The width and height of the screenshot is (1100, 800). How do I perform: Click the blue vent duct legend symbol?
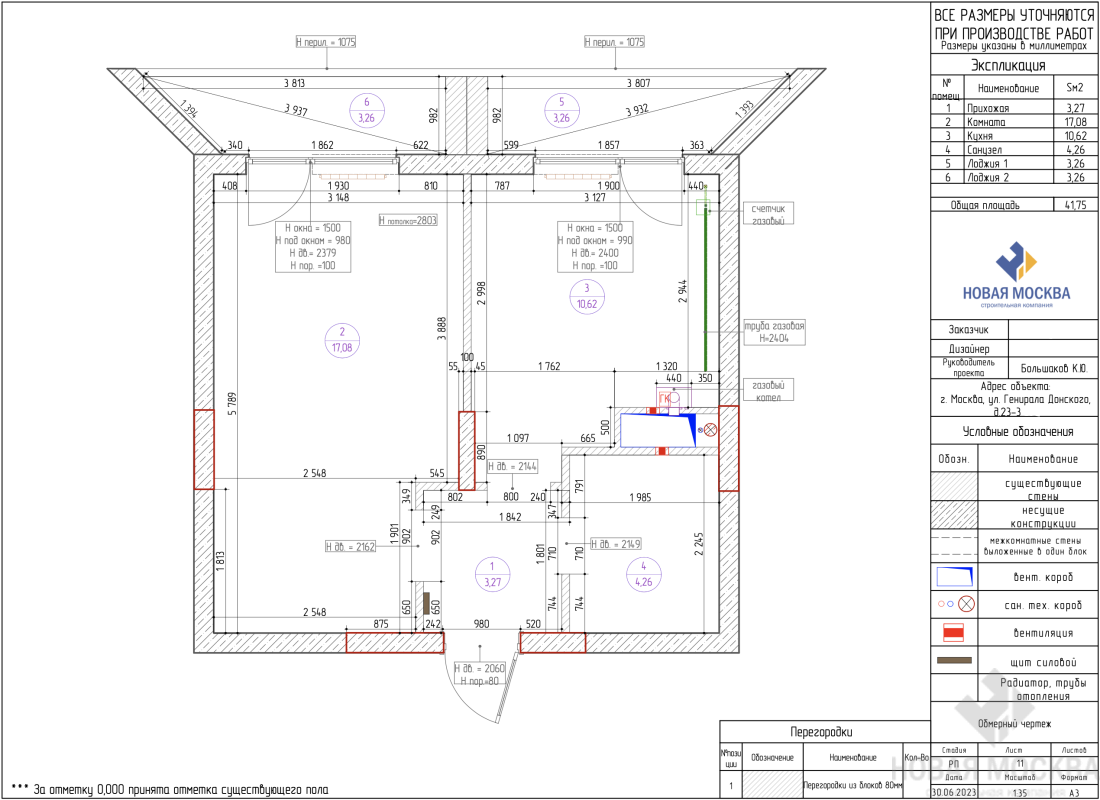click(954, 576)
